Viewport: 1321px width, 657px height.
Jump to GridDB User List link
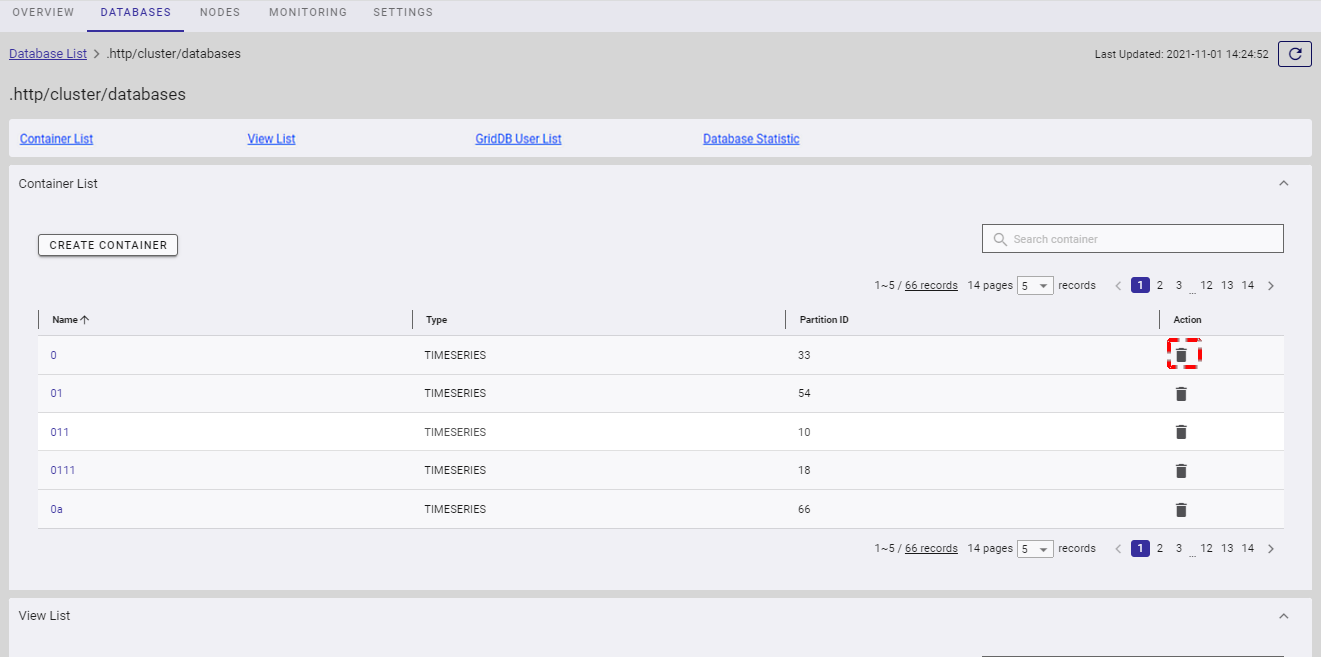tap(518, 139)
